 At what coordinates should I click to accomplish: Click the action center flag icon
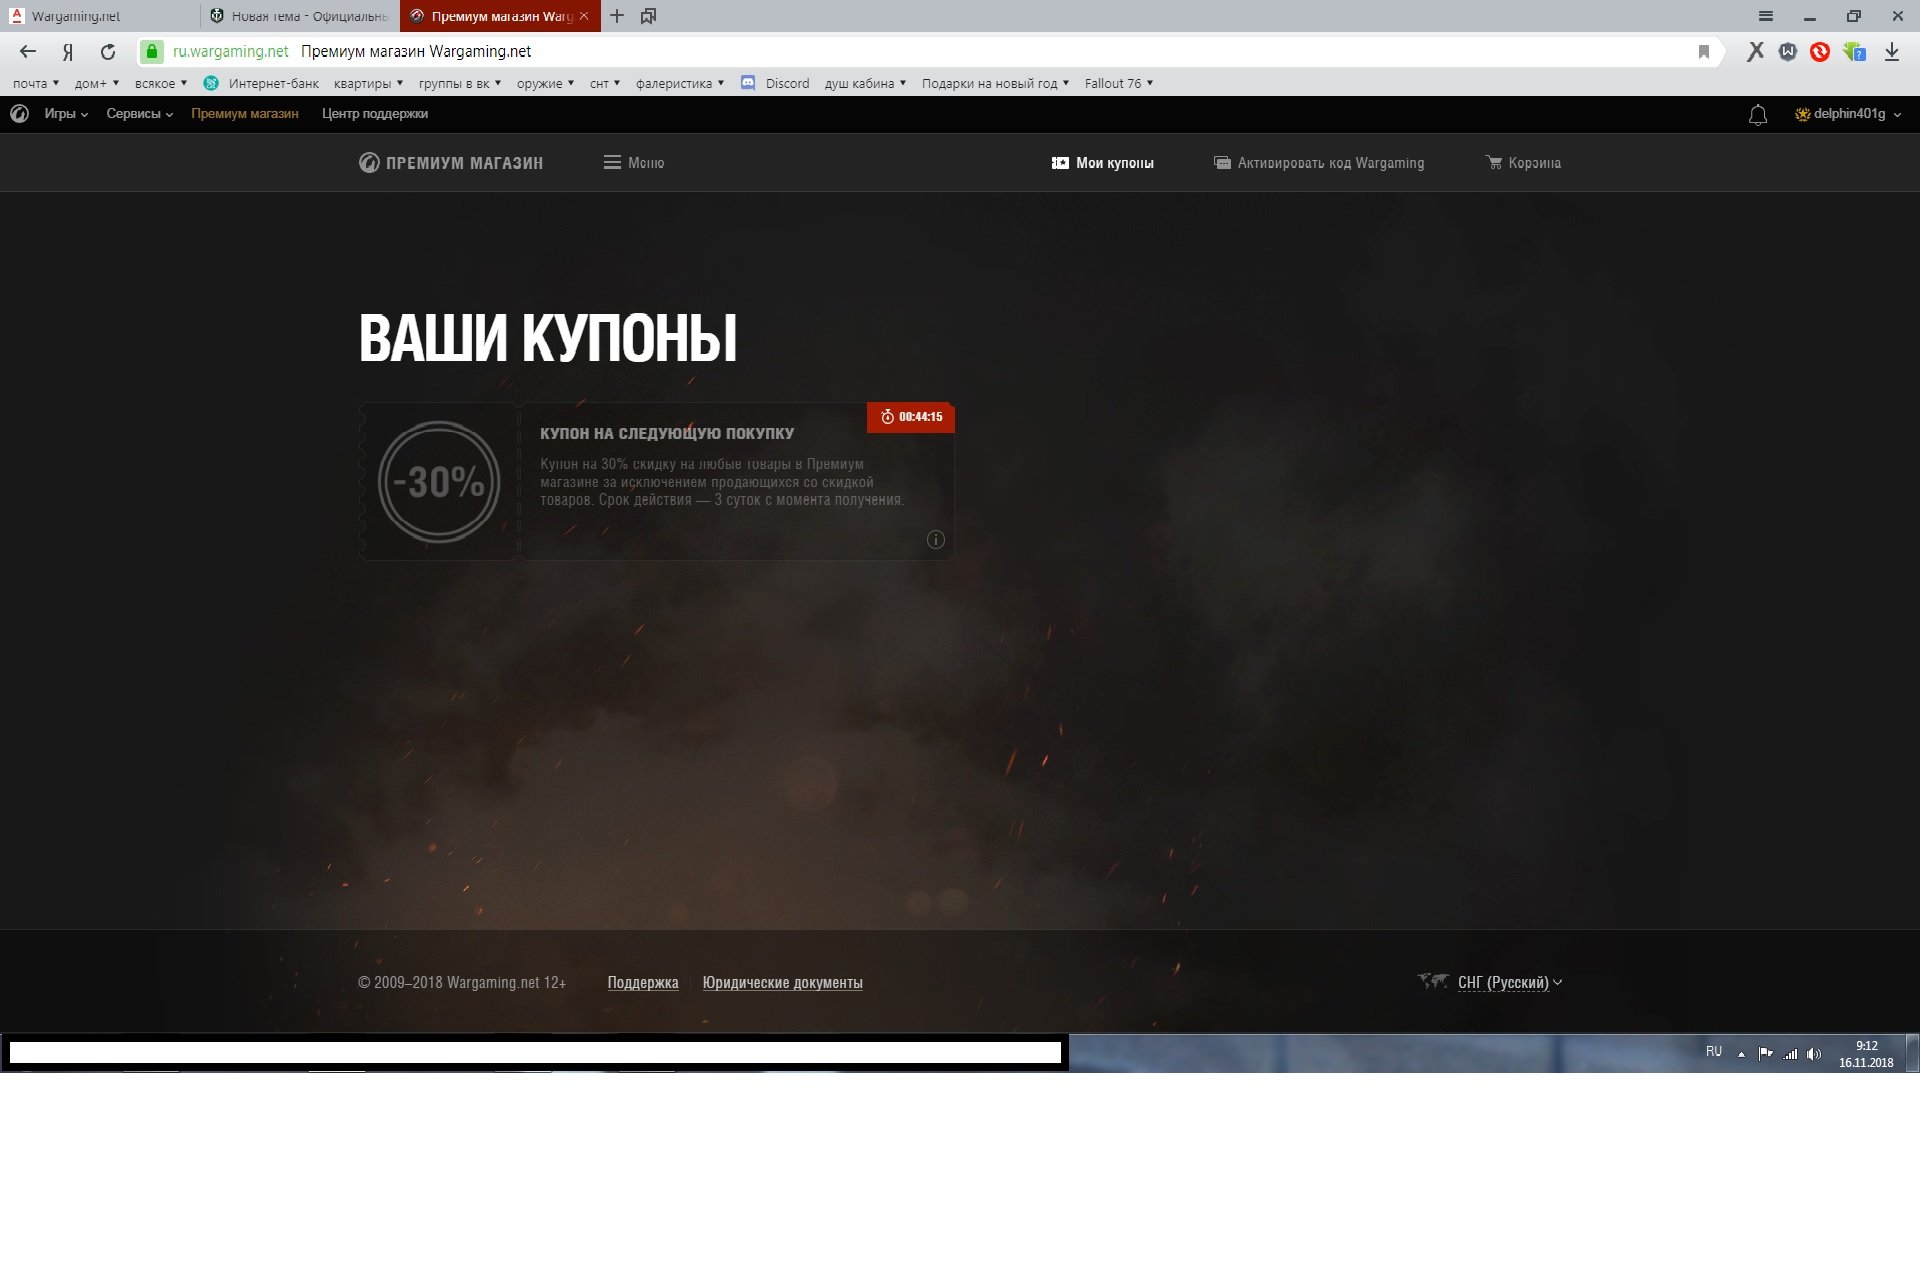1765,1053
